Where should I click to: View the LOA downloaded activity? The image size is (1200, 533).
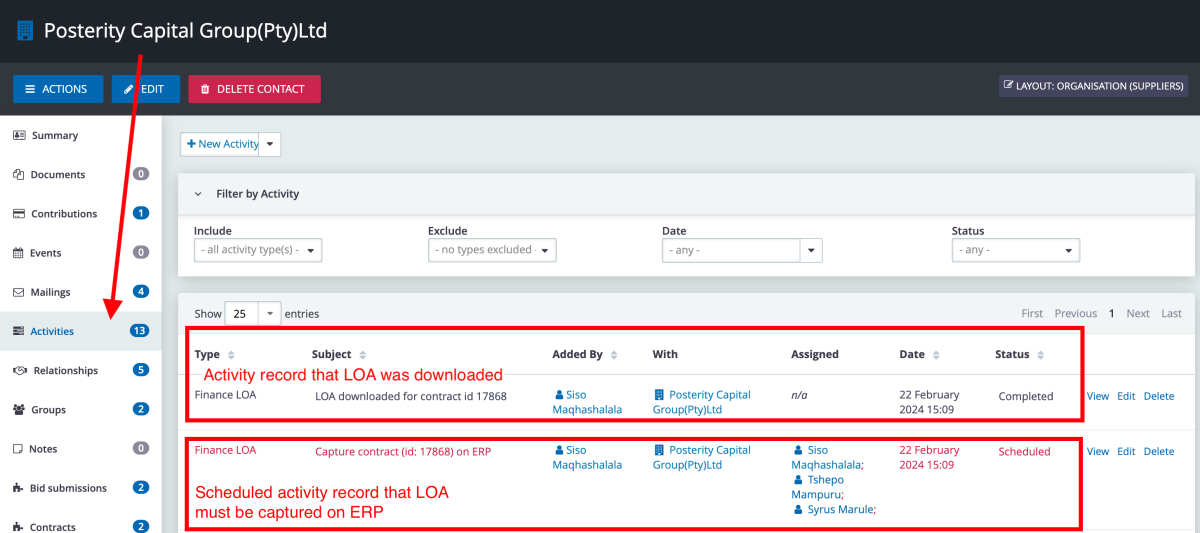1098,396
